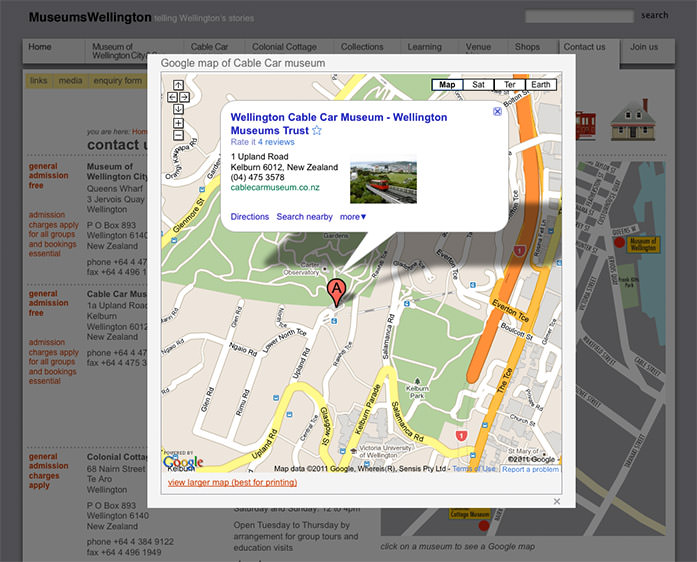The width and height of the screenshot is (697, 562).
Task: Select the enquiry form sub-tab
Action: (x=117, y=80)
